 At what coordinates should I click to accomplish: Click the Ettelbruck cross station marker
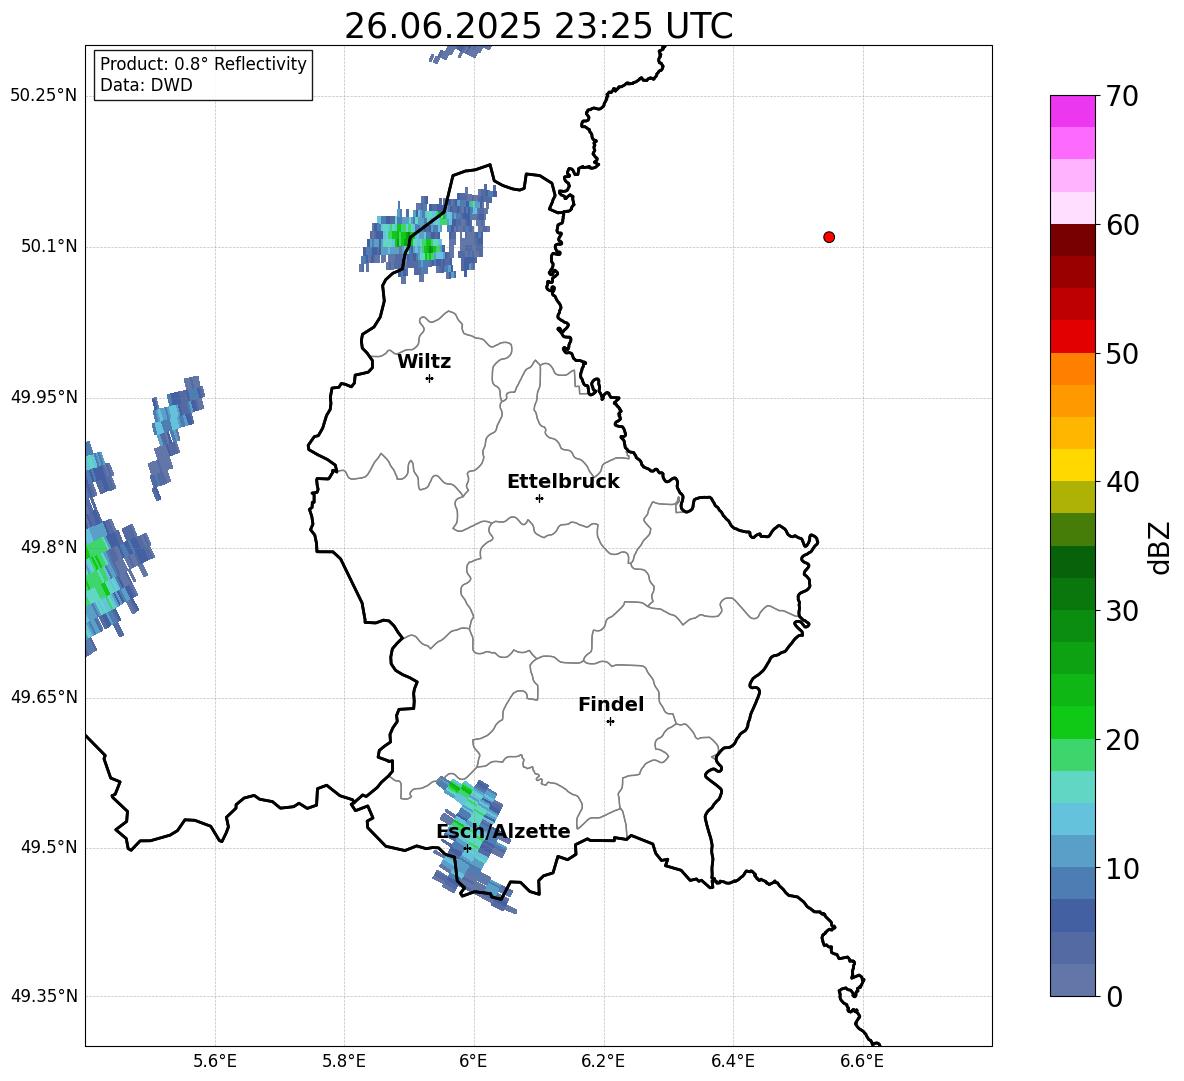point(539,498)
